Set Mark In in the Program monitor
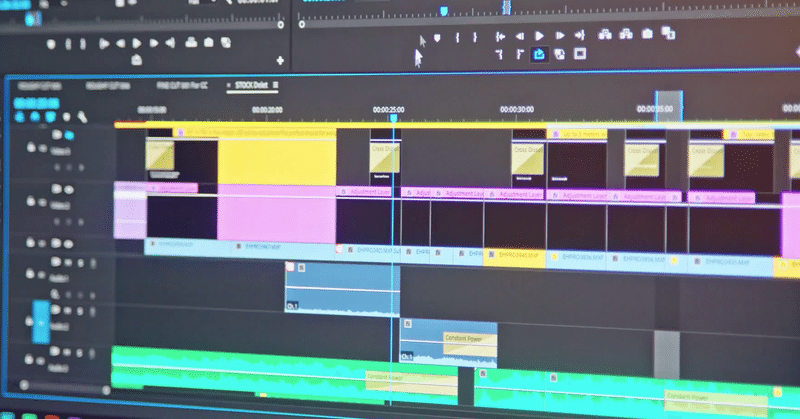Image resolution: width=800 pixels, height=419 pixels. coord(457,37)
